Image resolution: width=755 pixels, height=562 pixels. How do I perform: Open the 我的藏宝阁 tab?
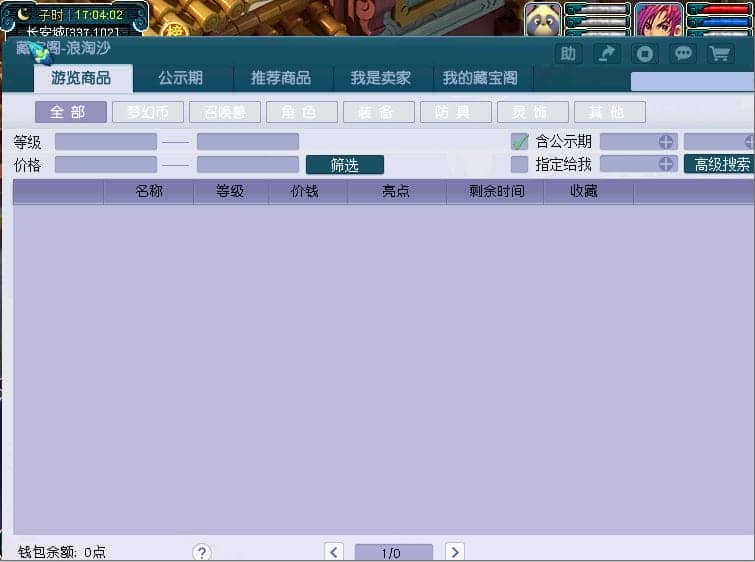click(x=482, y=78)
